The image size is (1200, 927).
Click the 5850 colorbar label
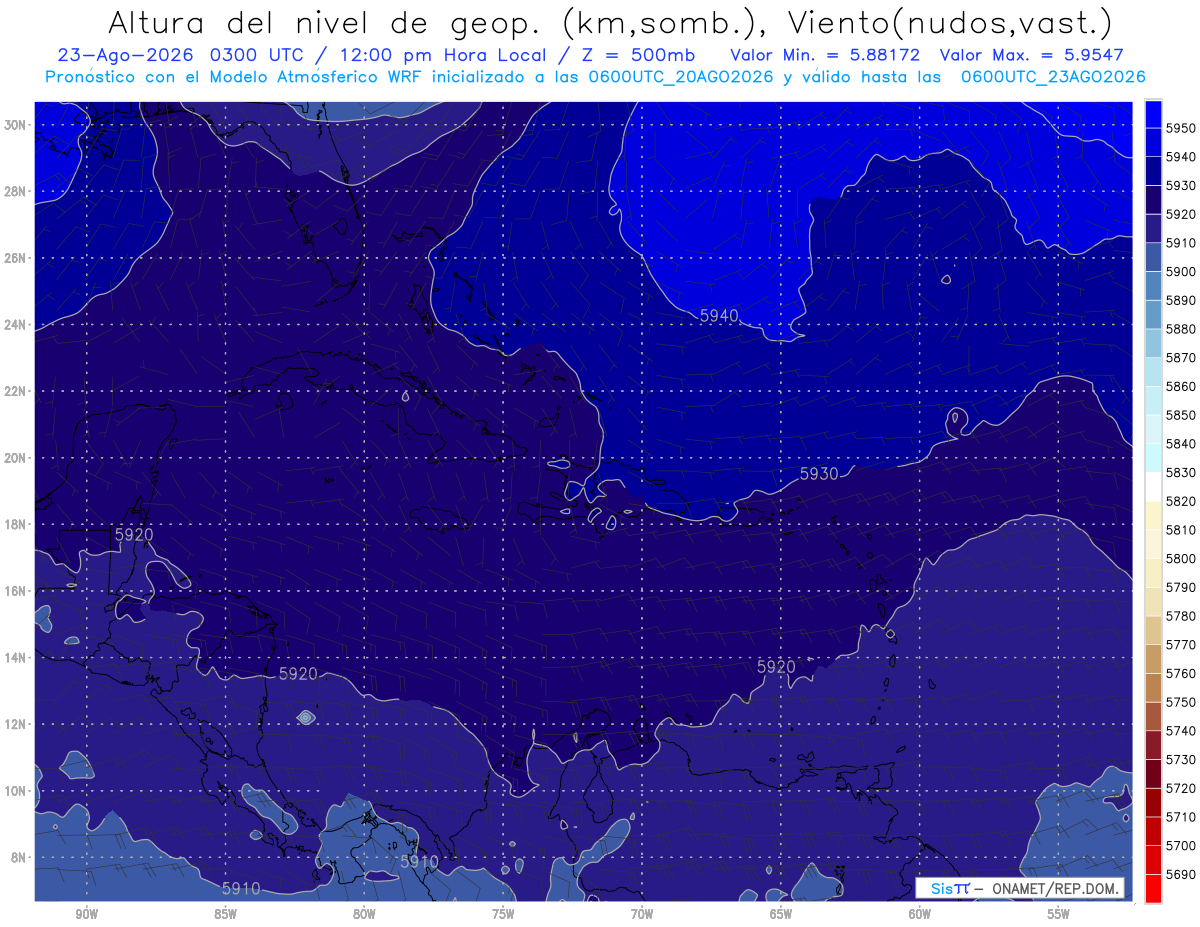pyautogui.click(x=1181, y=415)
